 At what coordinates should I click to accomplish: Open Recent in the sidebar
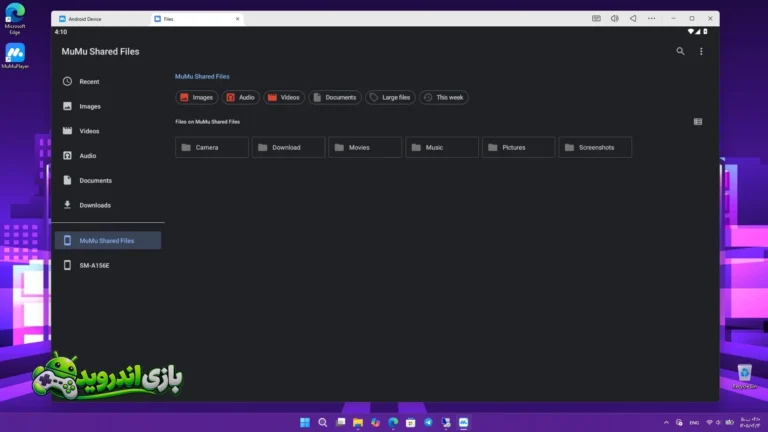[108, 81]
